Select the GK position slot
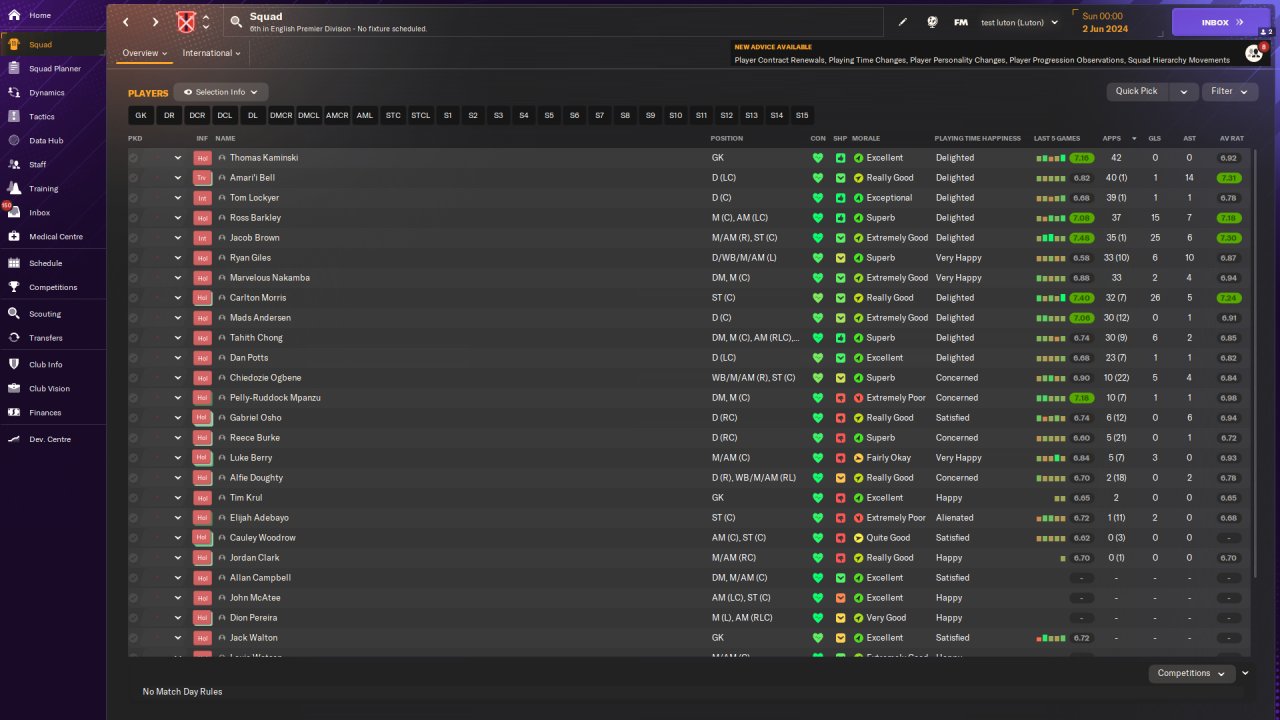Image resolution: width=1280 pixels, height=720 pixels. point(141,116)
